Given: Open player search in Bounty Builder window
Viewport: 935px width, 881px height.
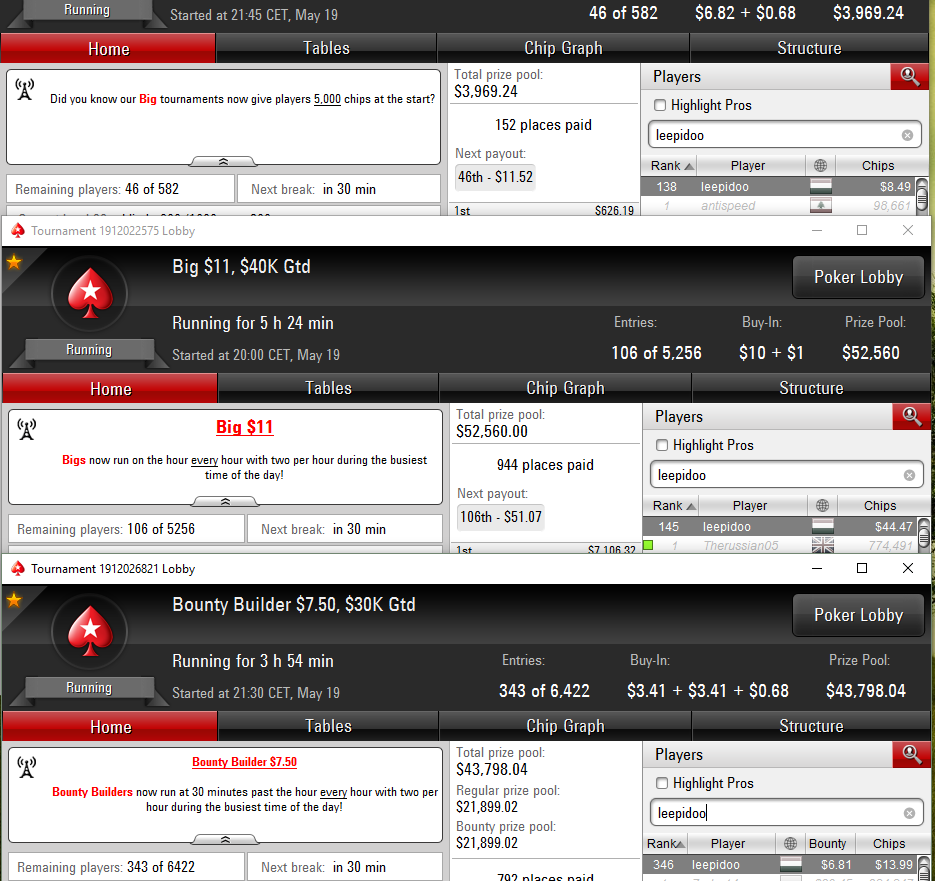Looking at the screenshot, I should 911,755.
